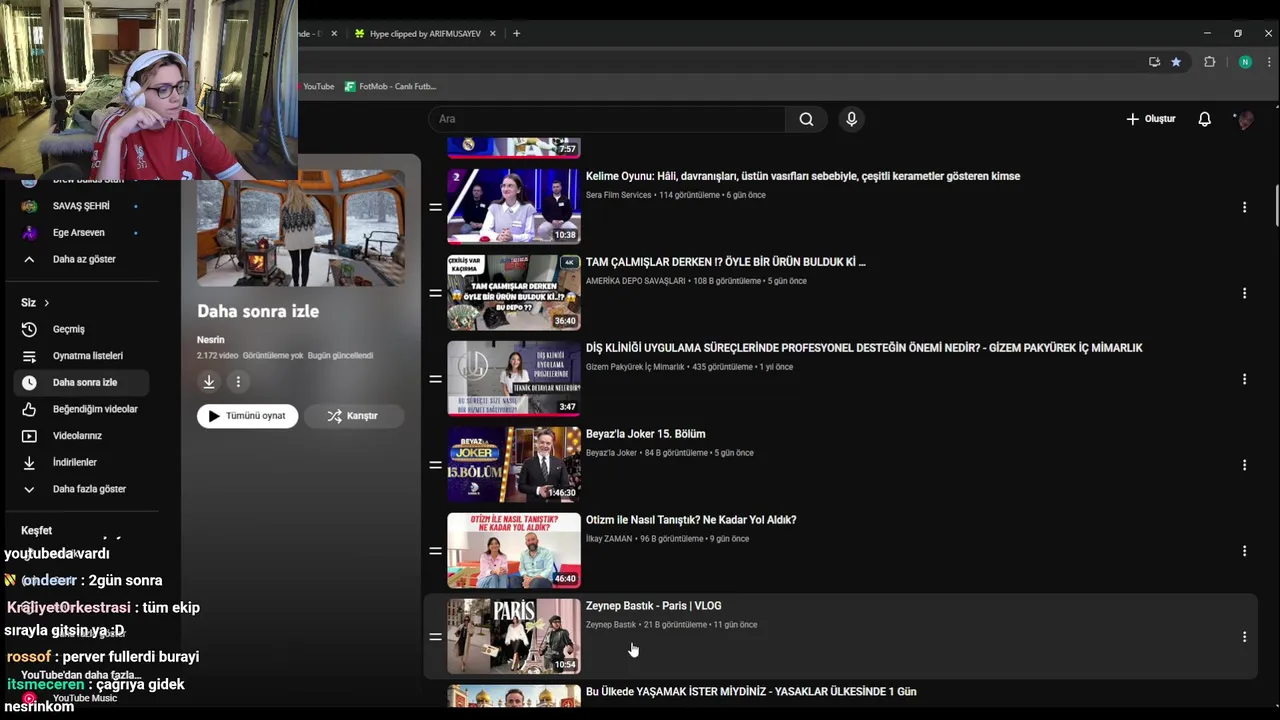
Task: Open the notifications bell
Action: point(1204,119)
